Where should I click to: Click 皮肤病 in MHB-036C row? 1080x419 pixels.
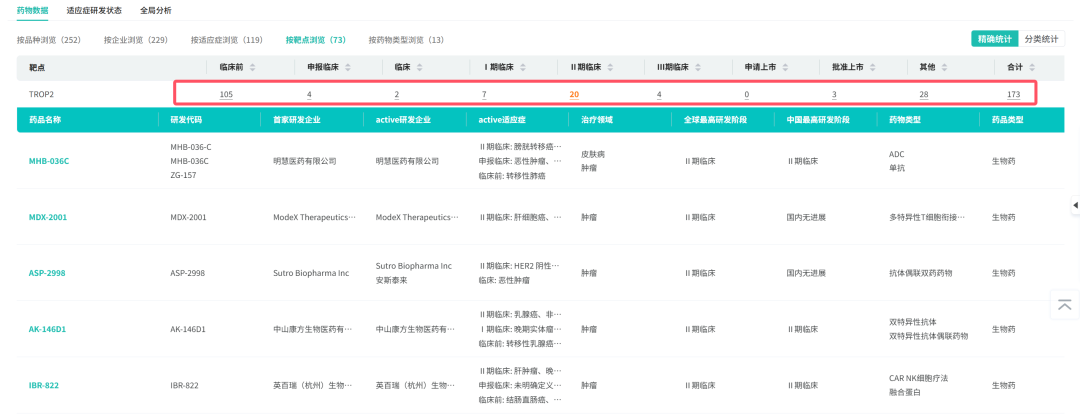click(x=592, y=154)
